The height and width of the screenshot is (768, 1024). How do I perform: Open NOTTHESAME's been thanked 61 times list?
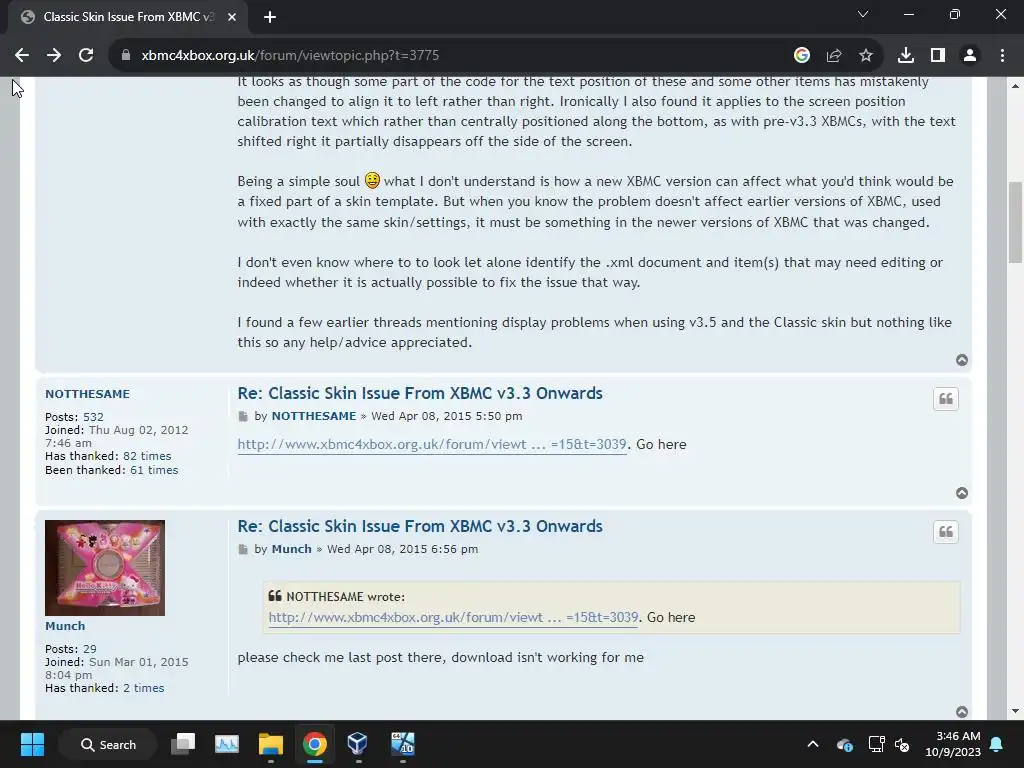(153, 470)
